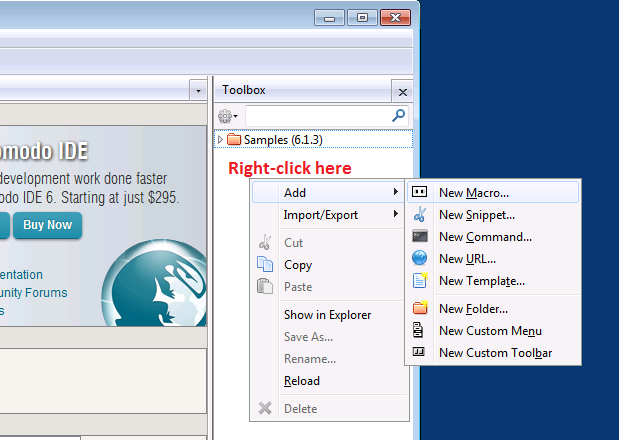Screen dimensions: 619x440
Task: Minimize the Komodo window
Action: (330, 18)
